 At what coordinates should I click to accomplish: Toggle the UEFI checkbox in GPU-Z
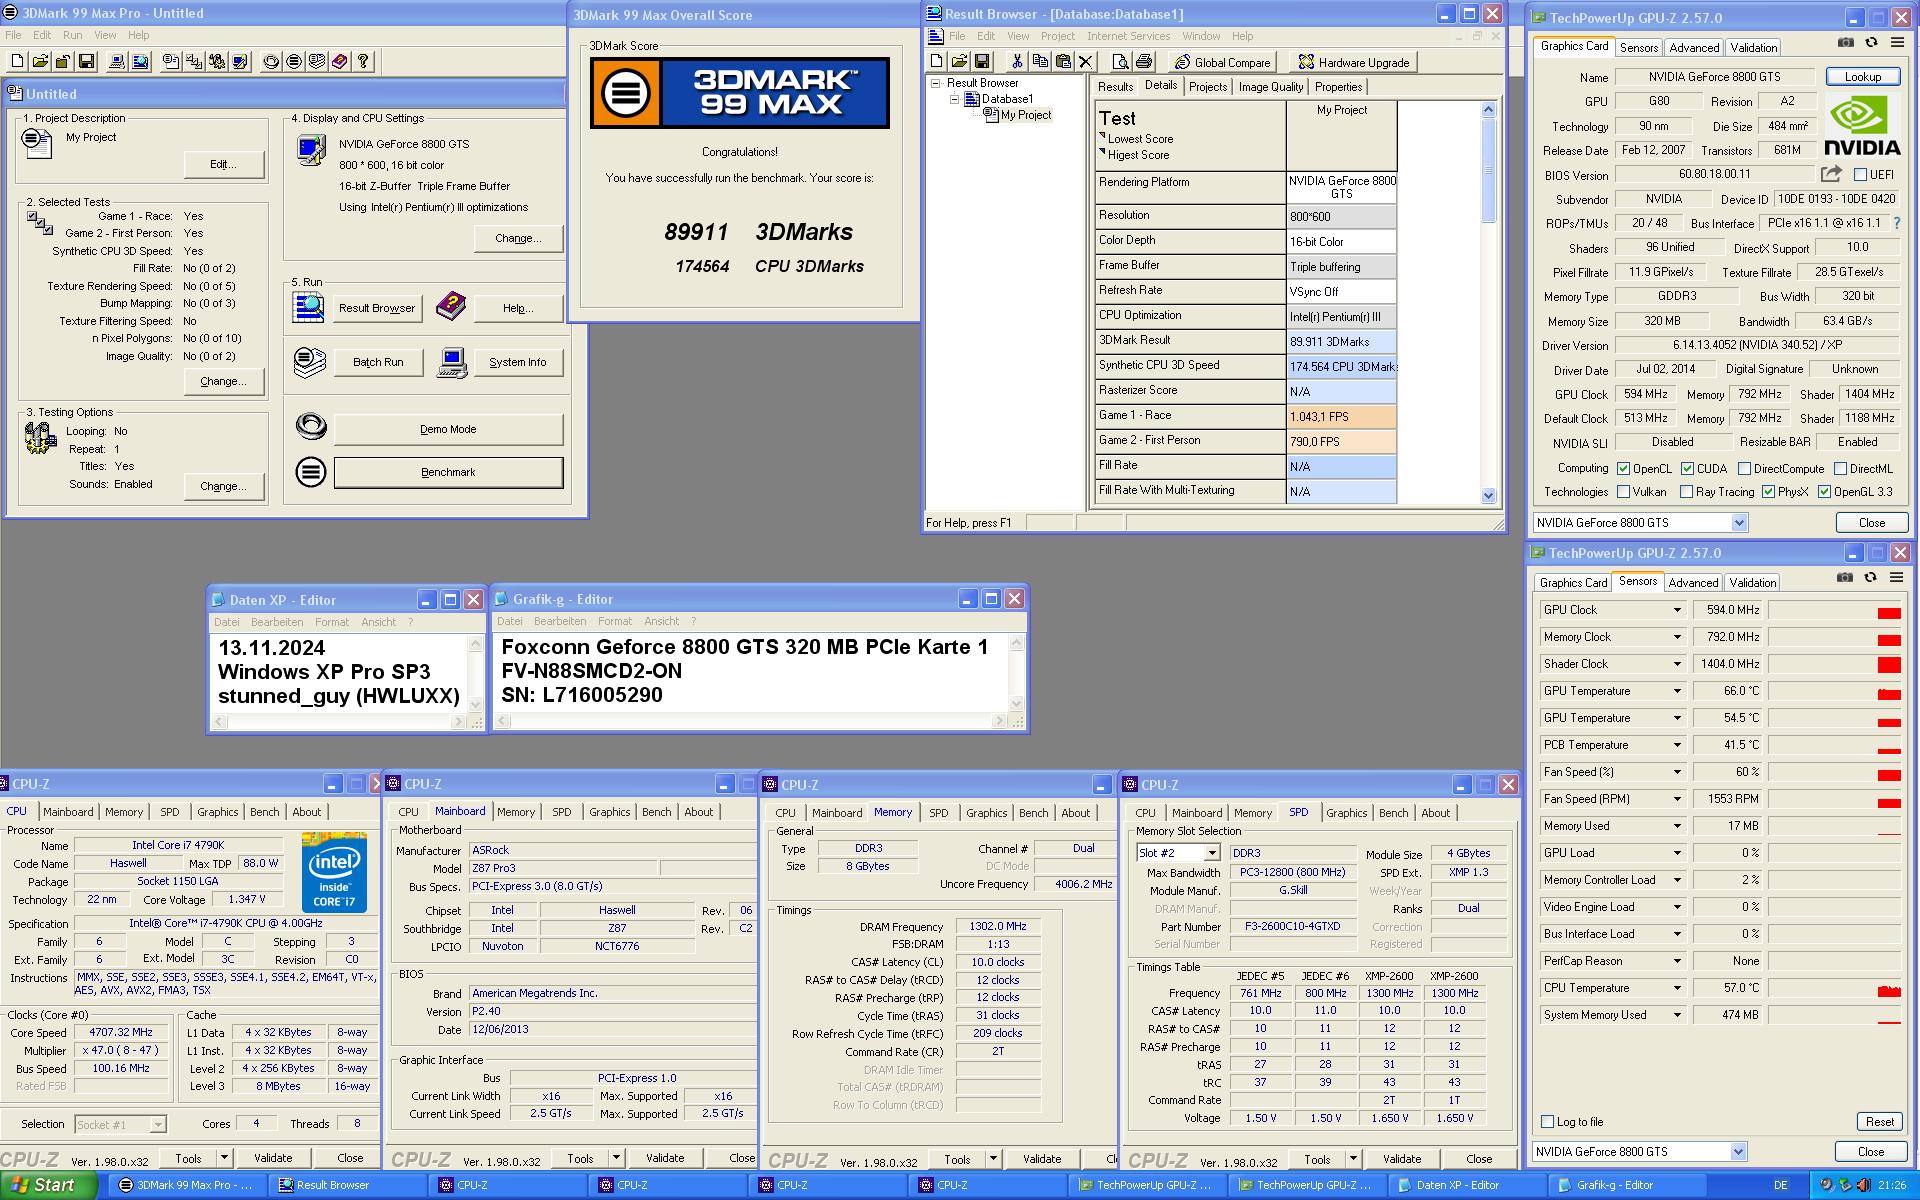tap(1860, 174)
